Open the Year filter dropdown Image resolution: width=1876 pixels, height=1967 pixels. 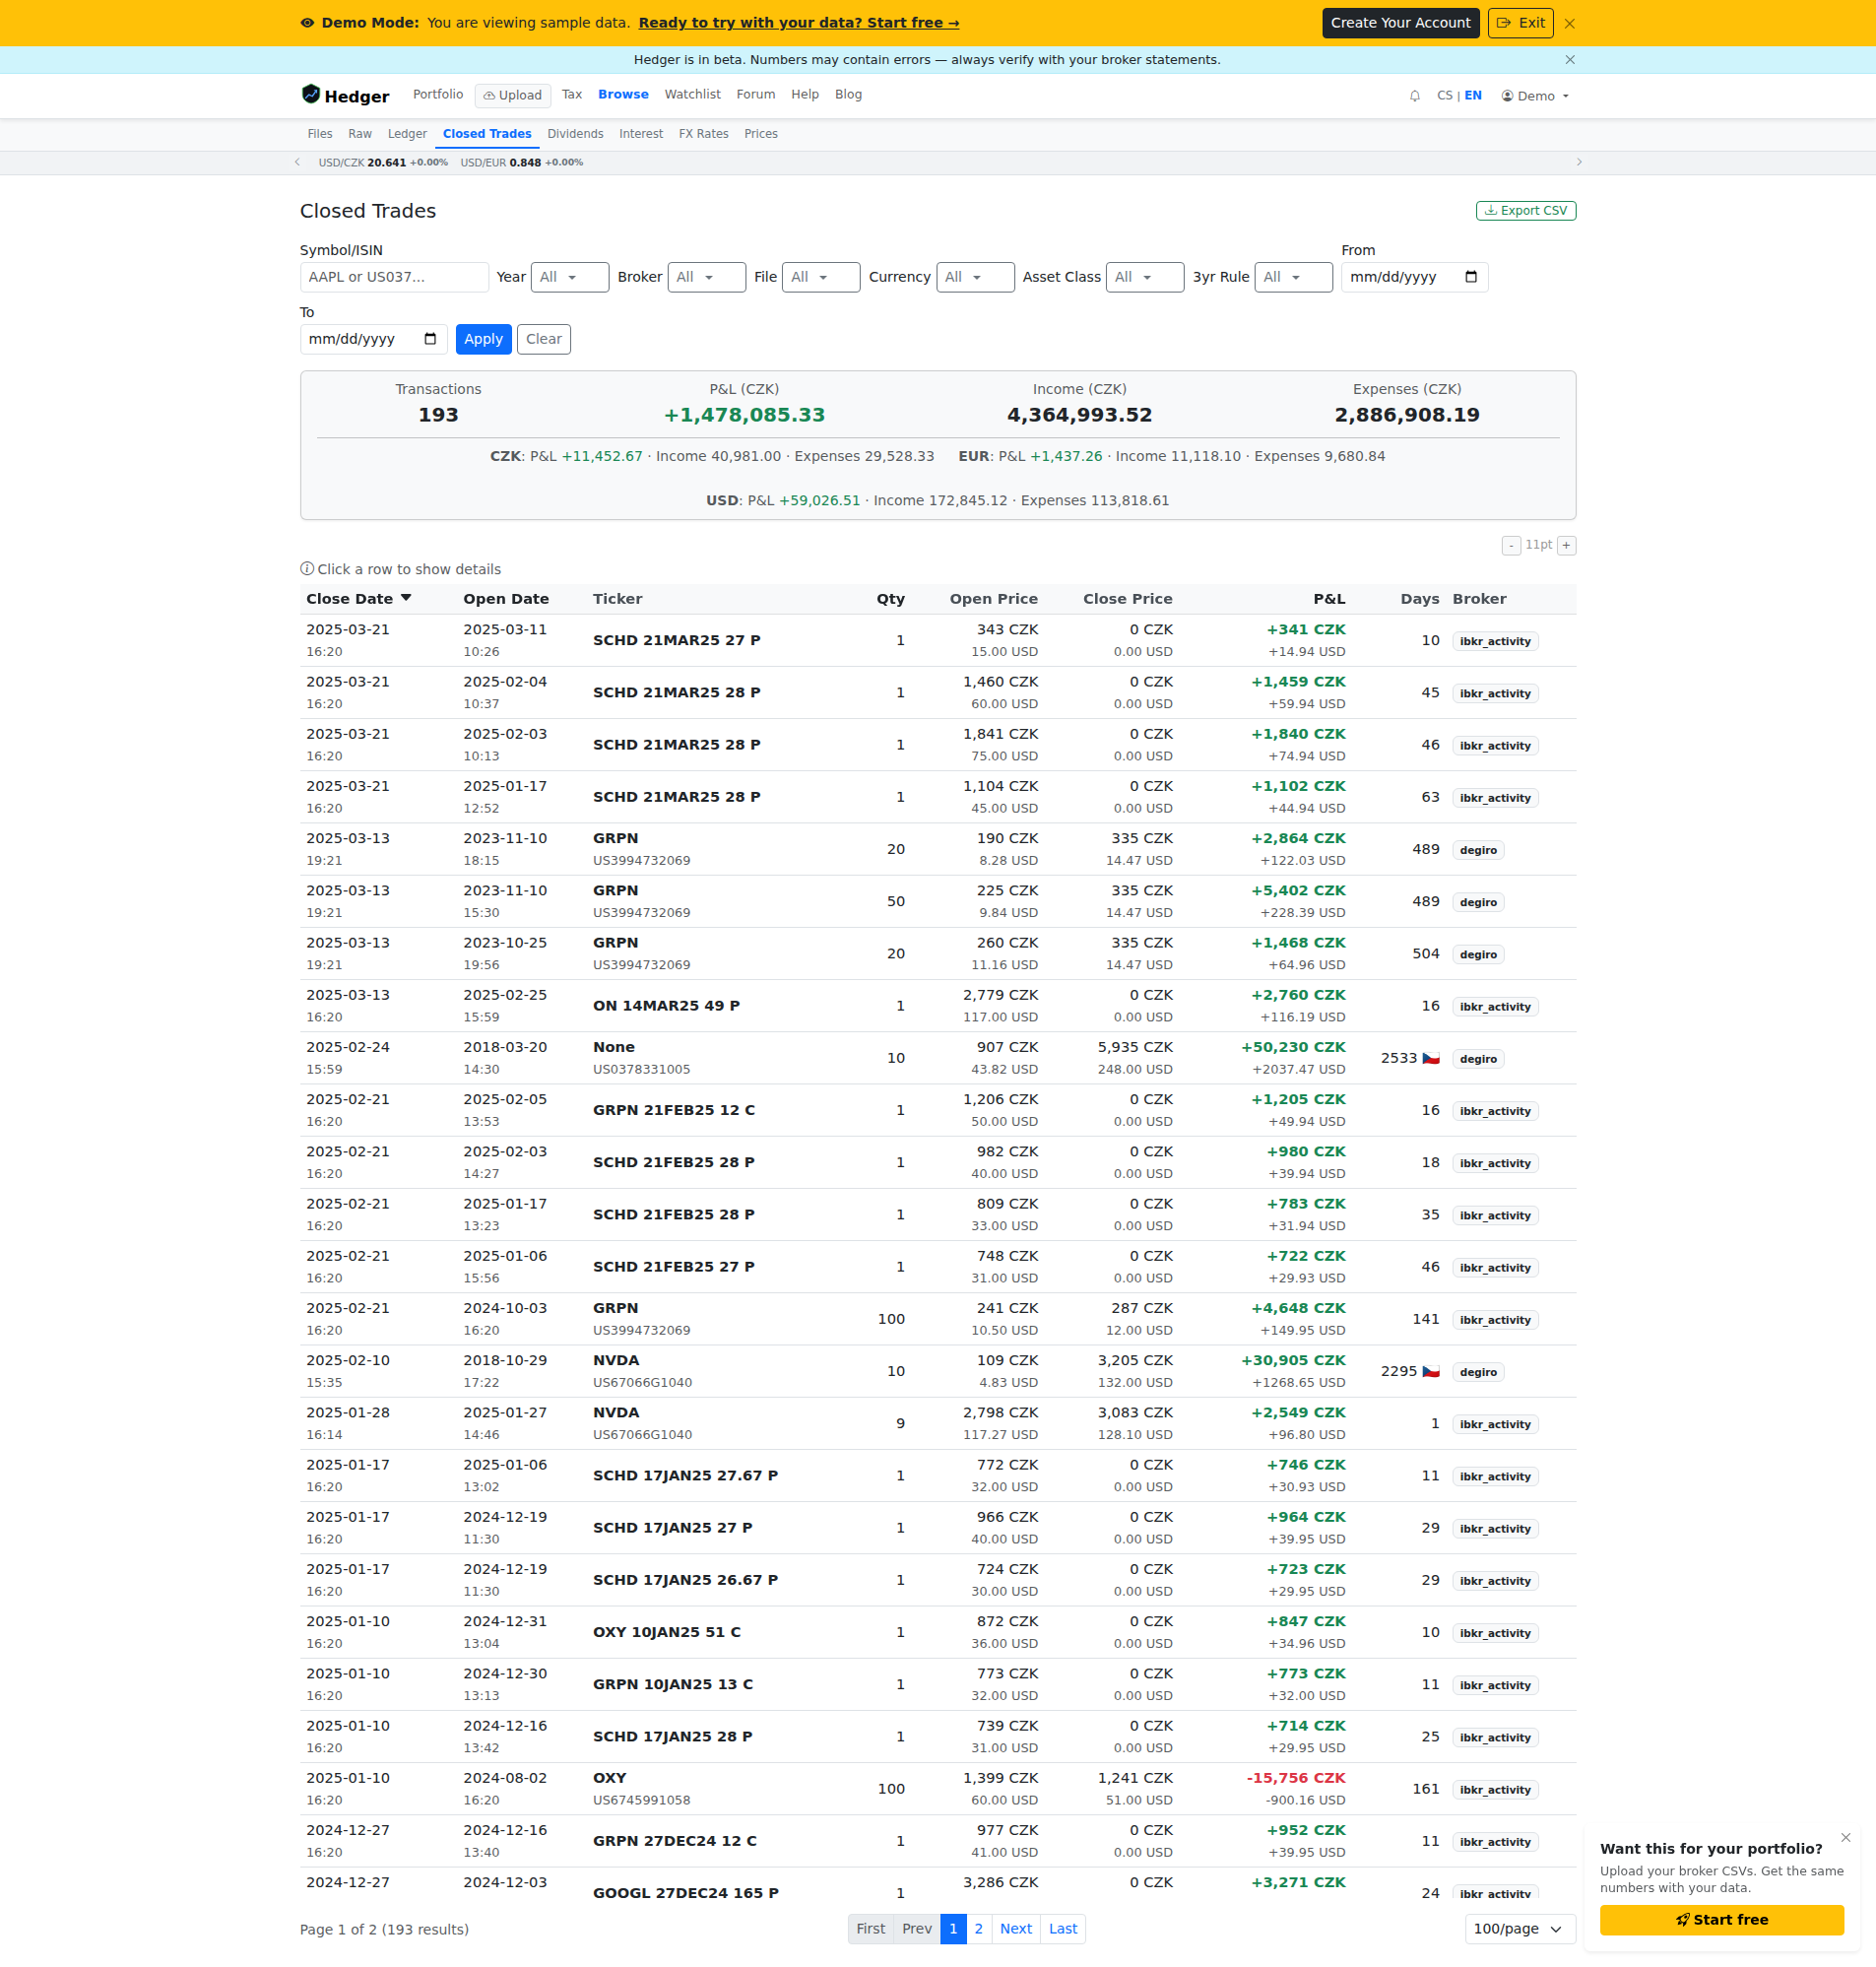(x=569, y=277)
